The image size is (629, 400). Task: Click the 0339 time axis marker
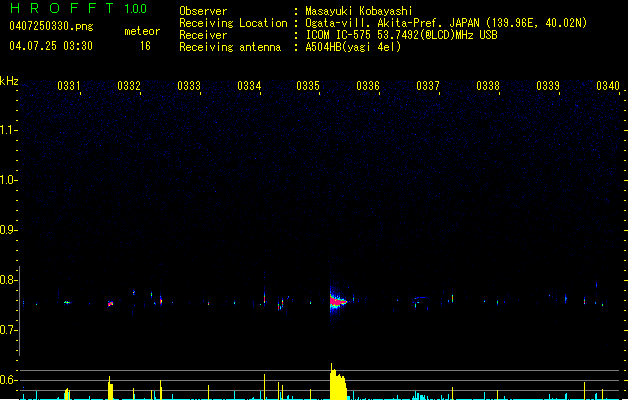[548, 85]
